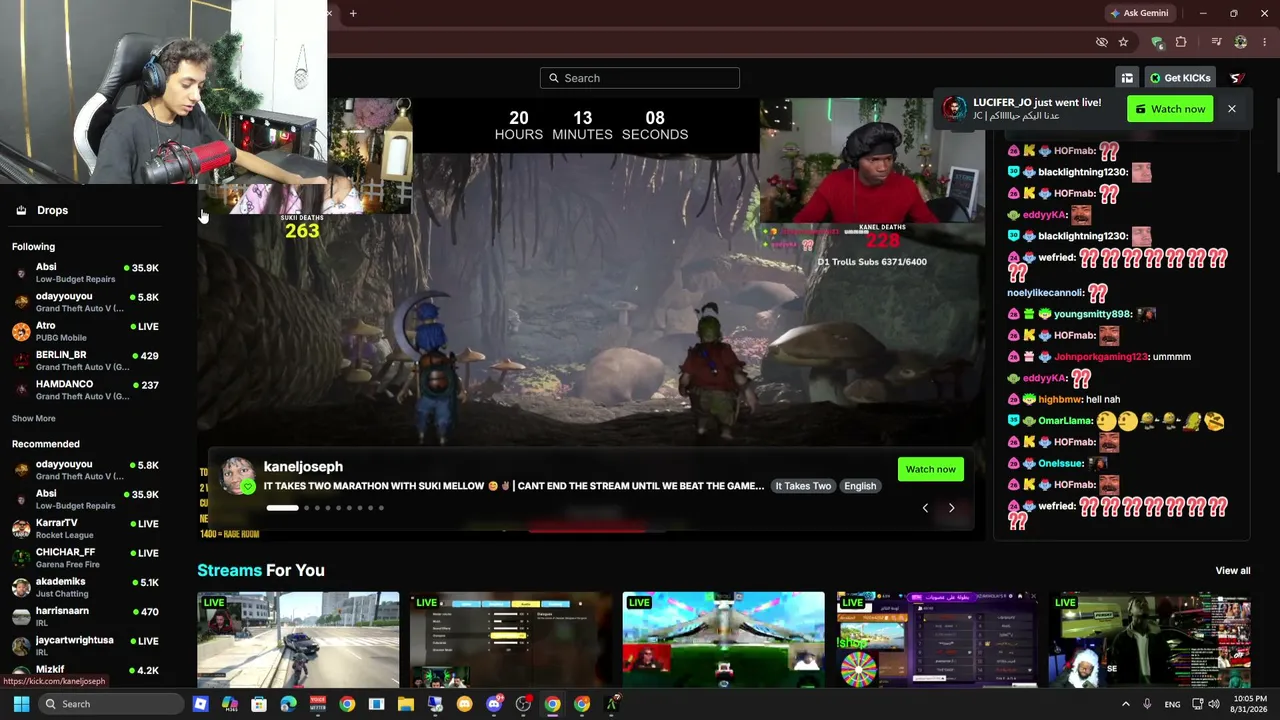Click View all for Streams For You
This screenshot has width=1280, height=720.
[1233, 571]
